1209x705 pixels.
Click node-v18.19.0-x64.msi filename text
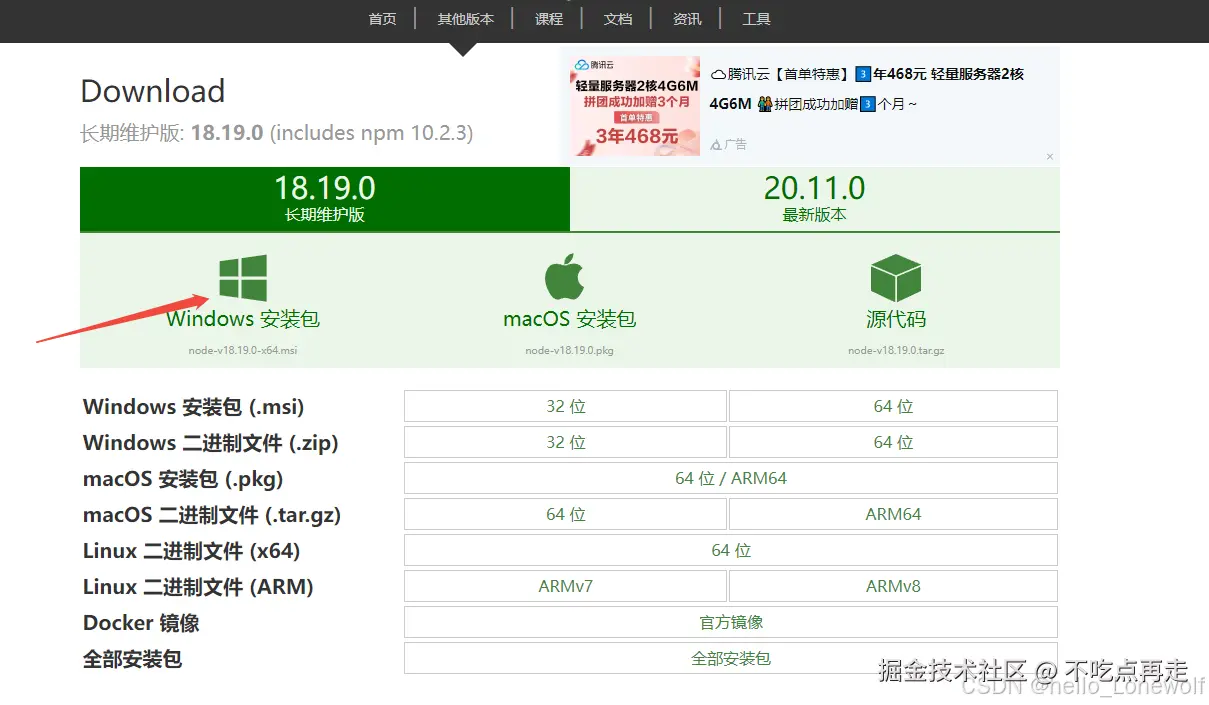pos(243,351)
